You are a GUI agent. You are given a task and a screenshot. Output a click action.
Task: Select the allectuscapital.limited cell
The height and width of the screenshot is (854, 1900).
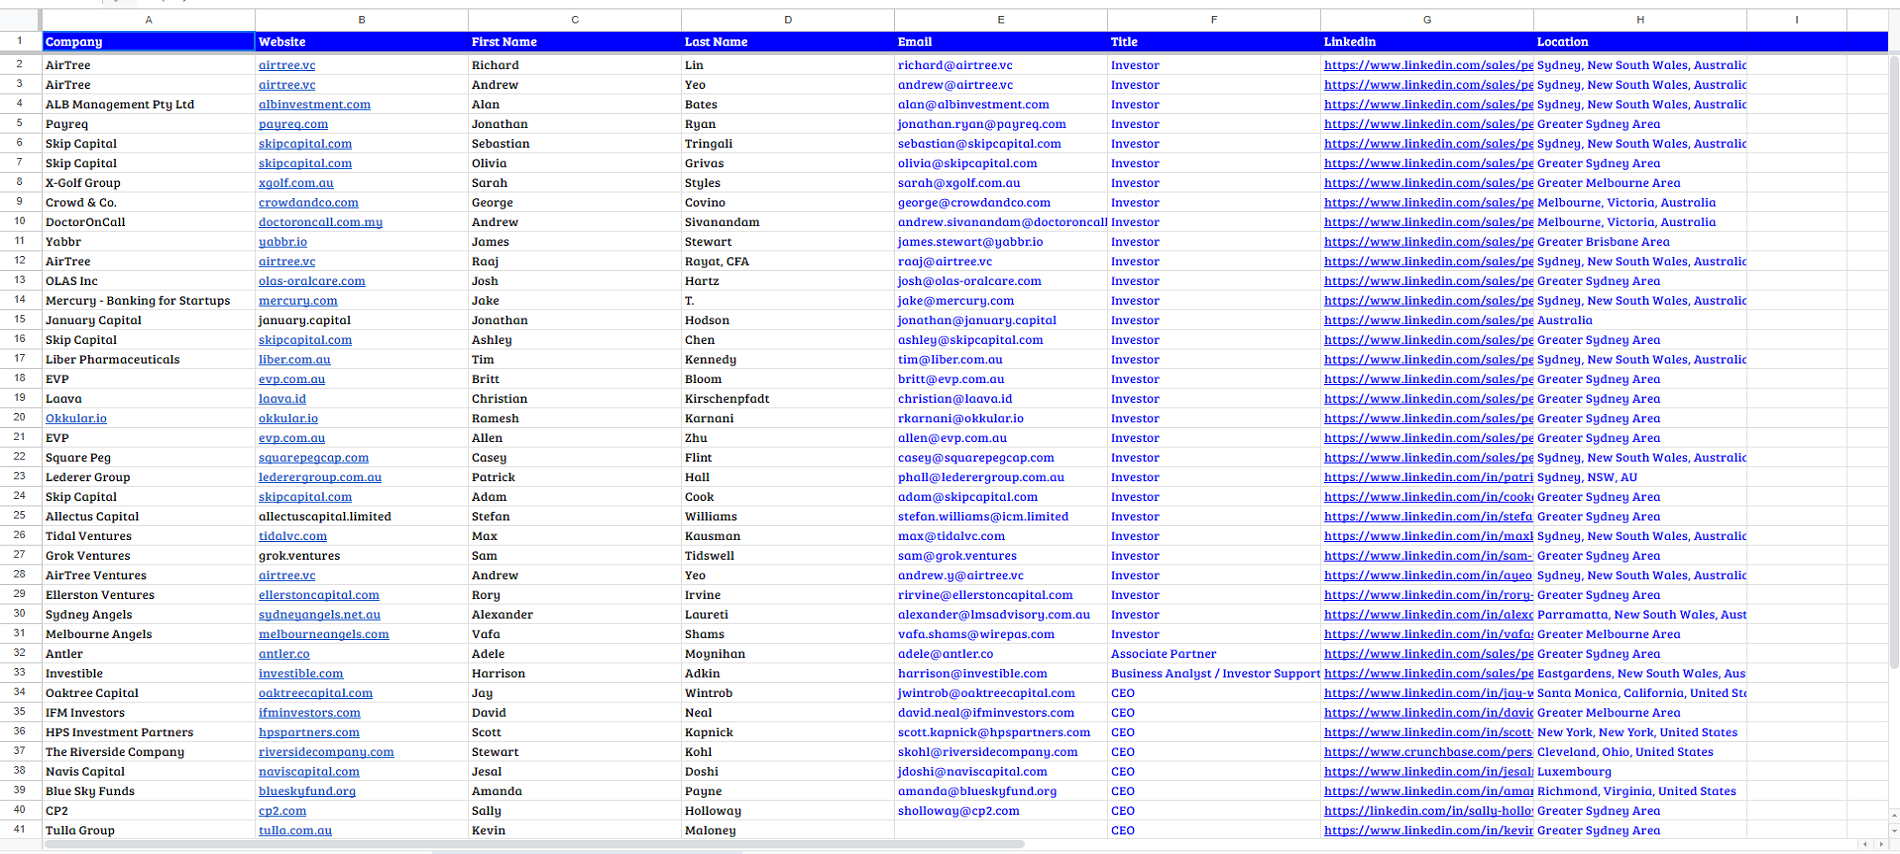[361, 517]
